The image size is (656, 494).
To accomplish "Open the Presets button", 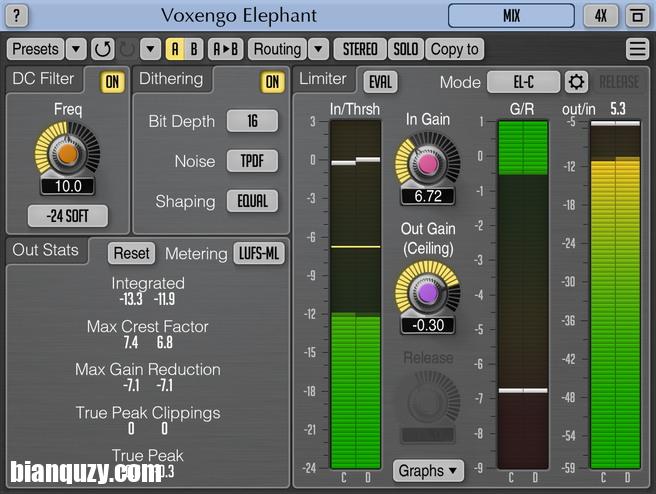I will [x=35, y=49].
